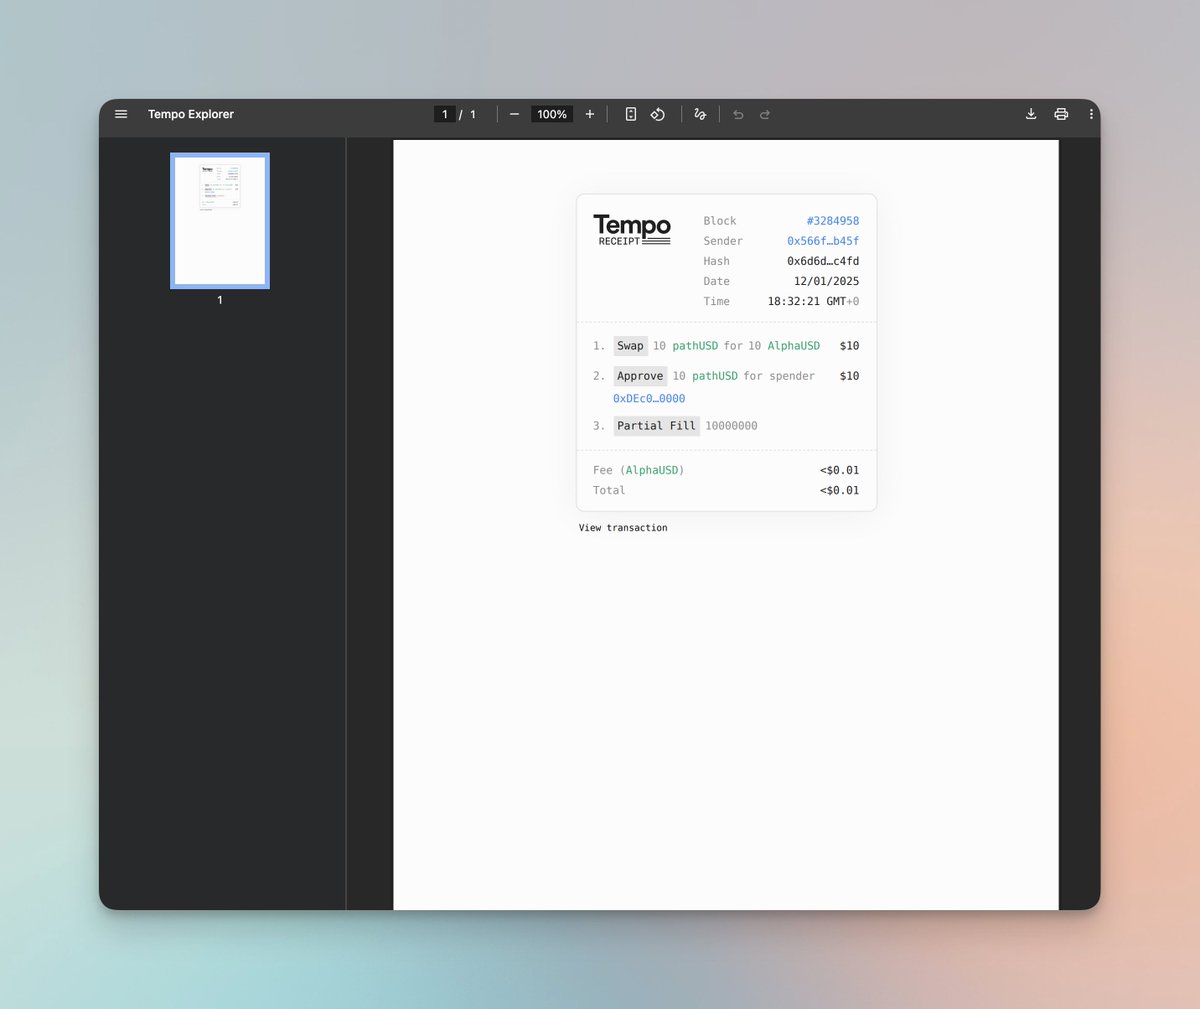Click the undo arrow icon
The width and height of the screenshot is (1200, 1009).
(738, 114)
